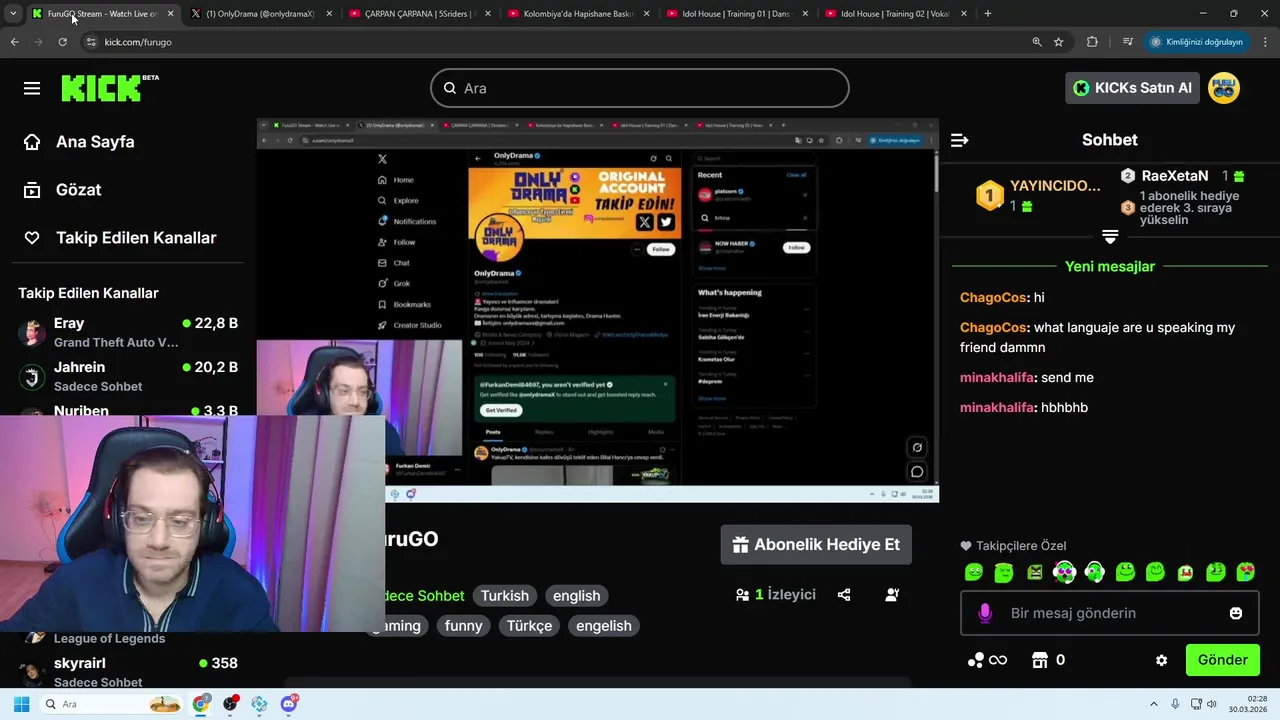Click the Windows taskbar search box
1280x720 pixels.
point(112,704)
